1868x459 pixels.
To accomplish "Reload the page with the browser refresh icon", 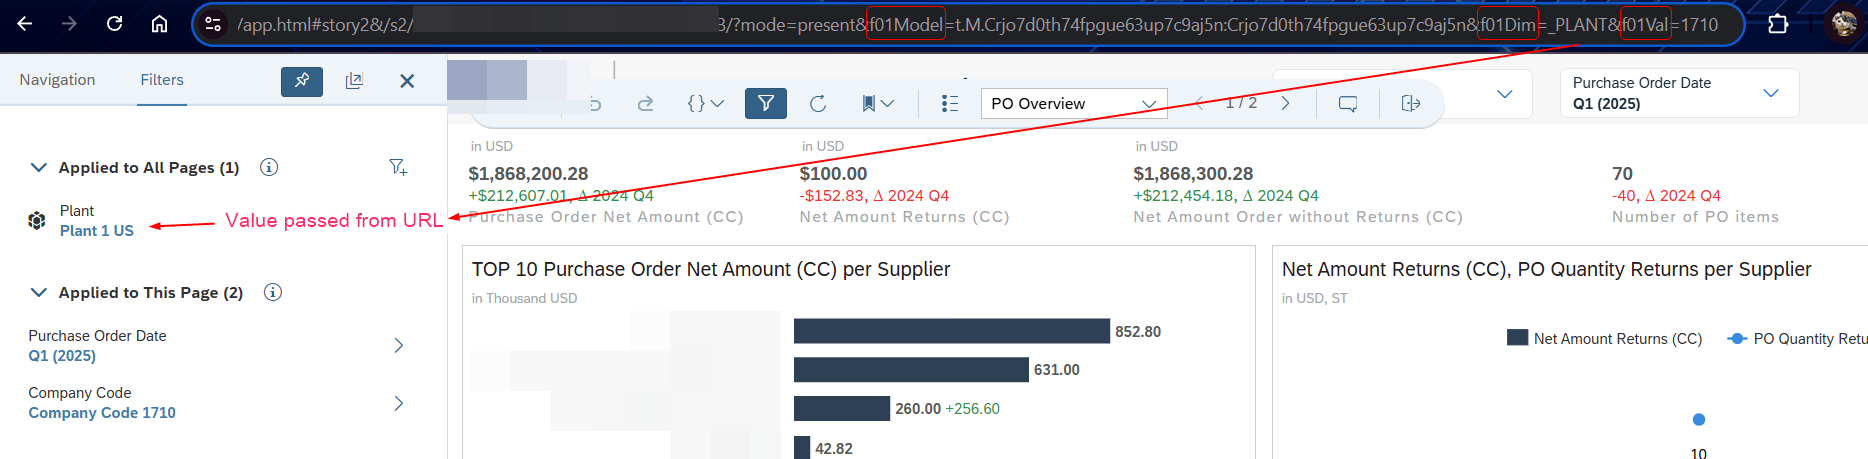I will (x=114, y=24).
